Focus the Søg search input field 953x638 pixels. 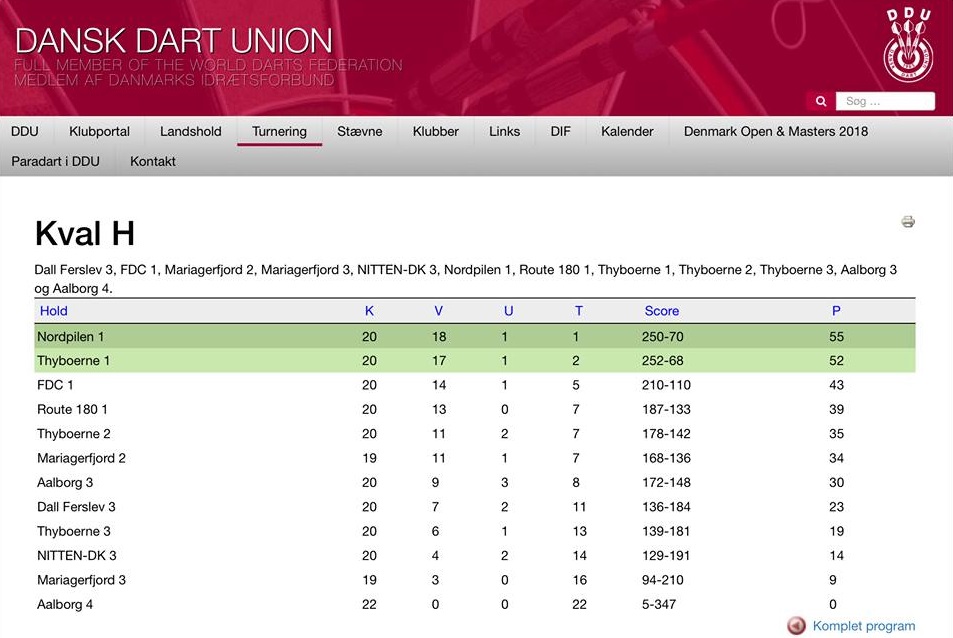(887, 101)
